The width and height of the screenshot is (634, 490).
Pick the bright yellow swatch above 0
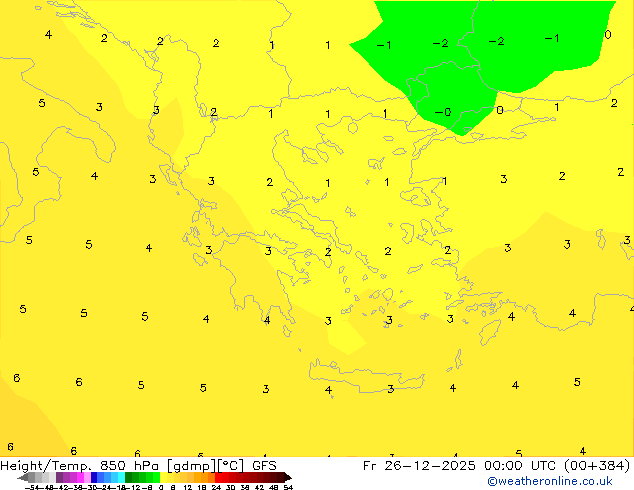(163, 477)
